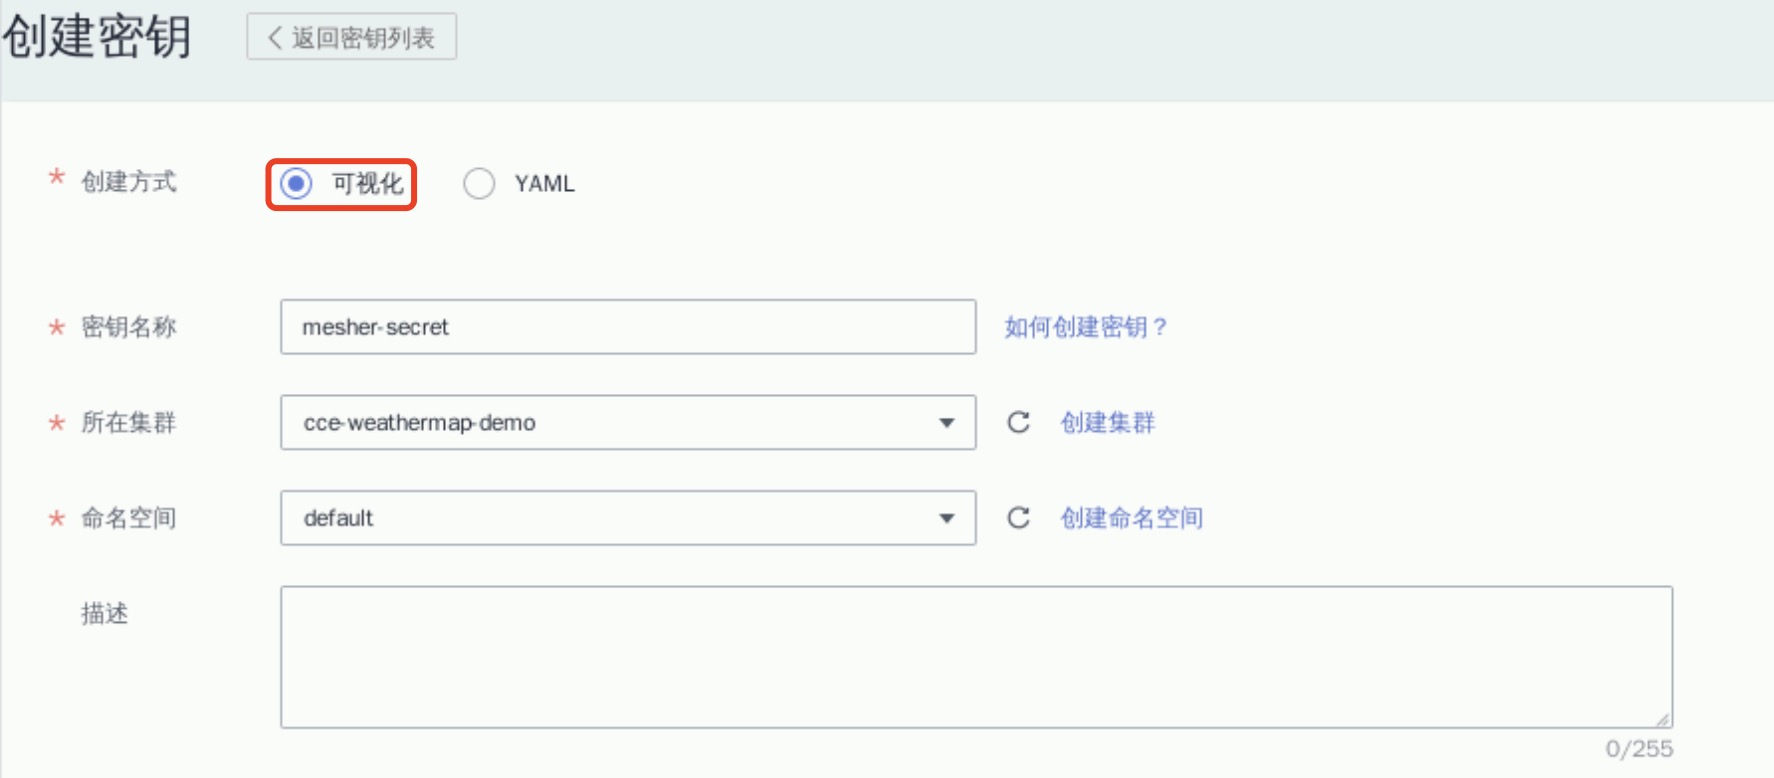1774x778 pixels.
Task: Click the 0/255 character counter
Action: pyautogui.click(x=1638, y=748)
